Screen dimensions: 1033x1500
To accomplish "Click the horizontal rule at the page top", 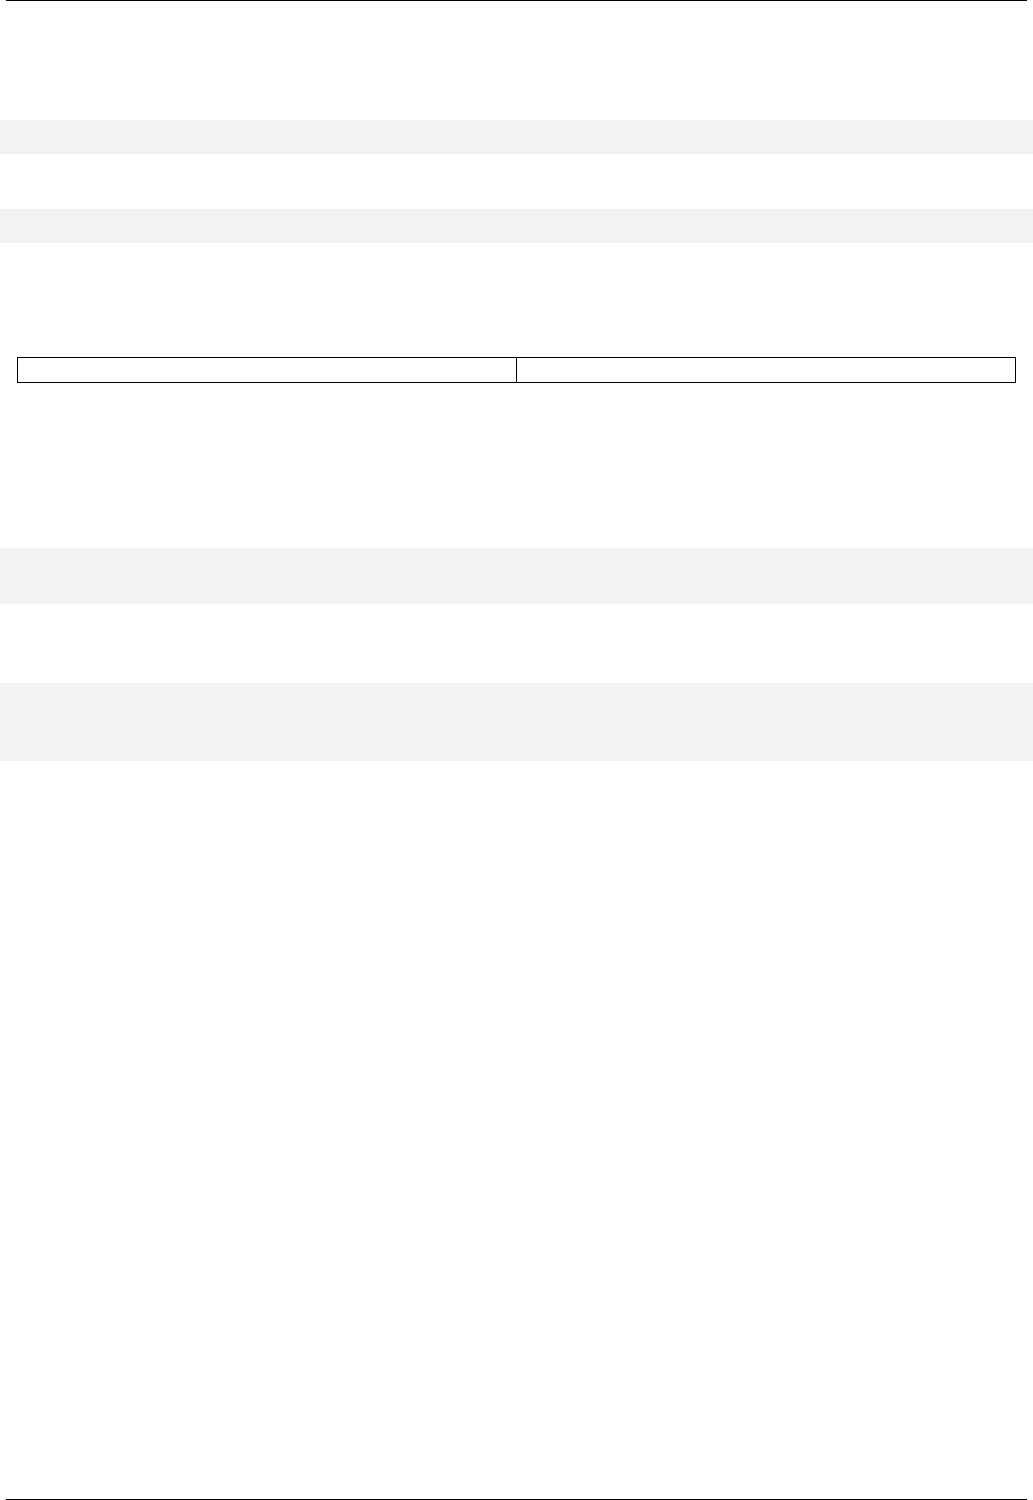I will tap(516, 1).
